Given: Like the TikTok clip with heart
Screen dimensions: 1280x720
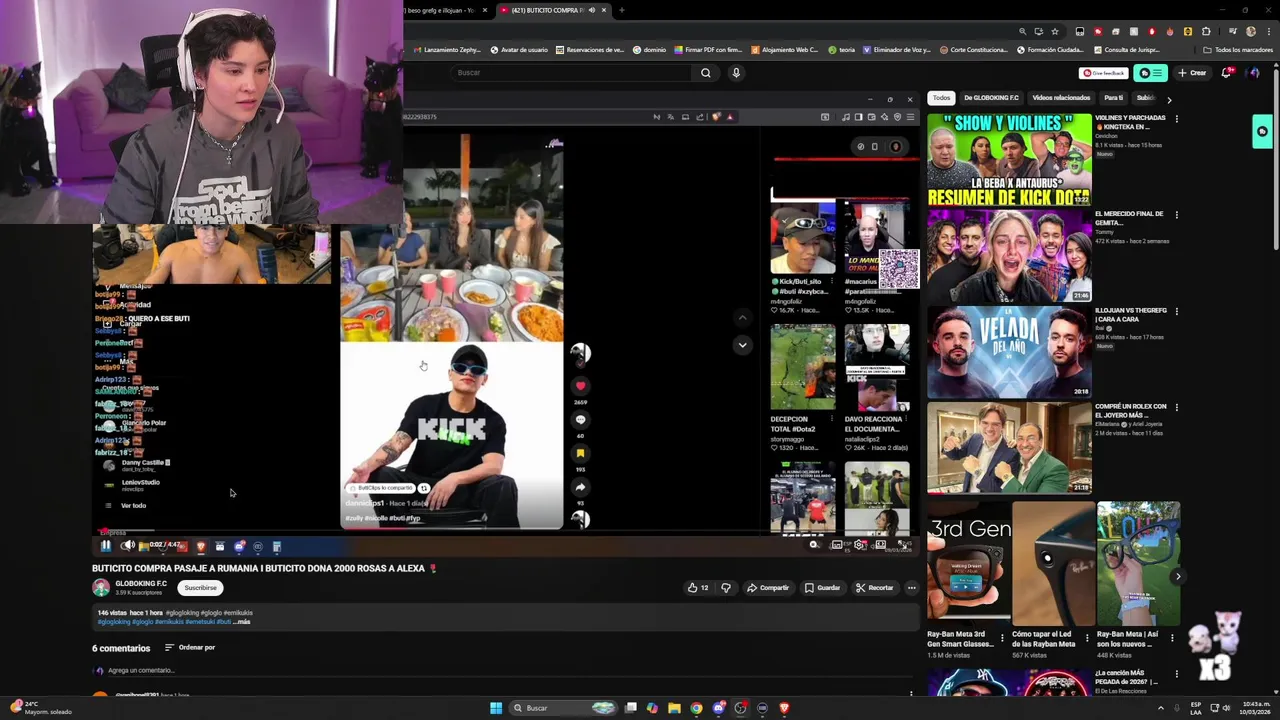Looking at the screenshot, I should [580, 385].
